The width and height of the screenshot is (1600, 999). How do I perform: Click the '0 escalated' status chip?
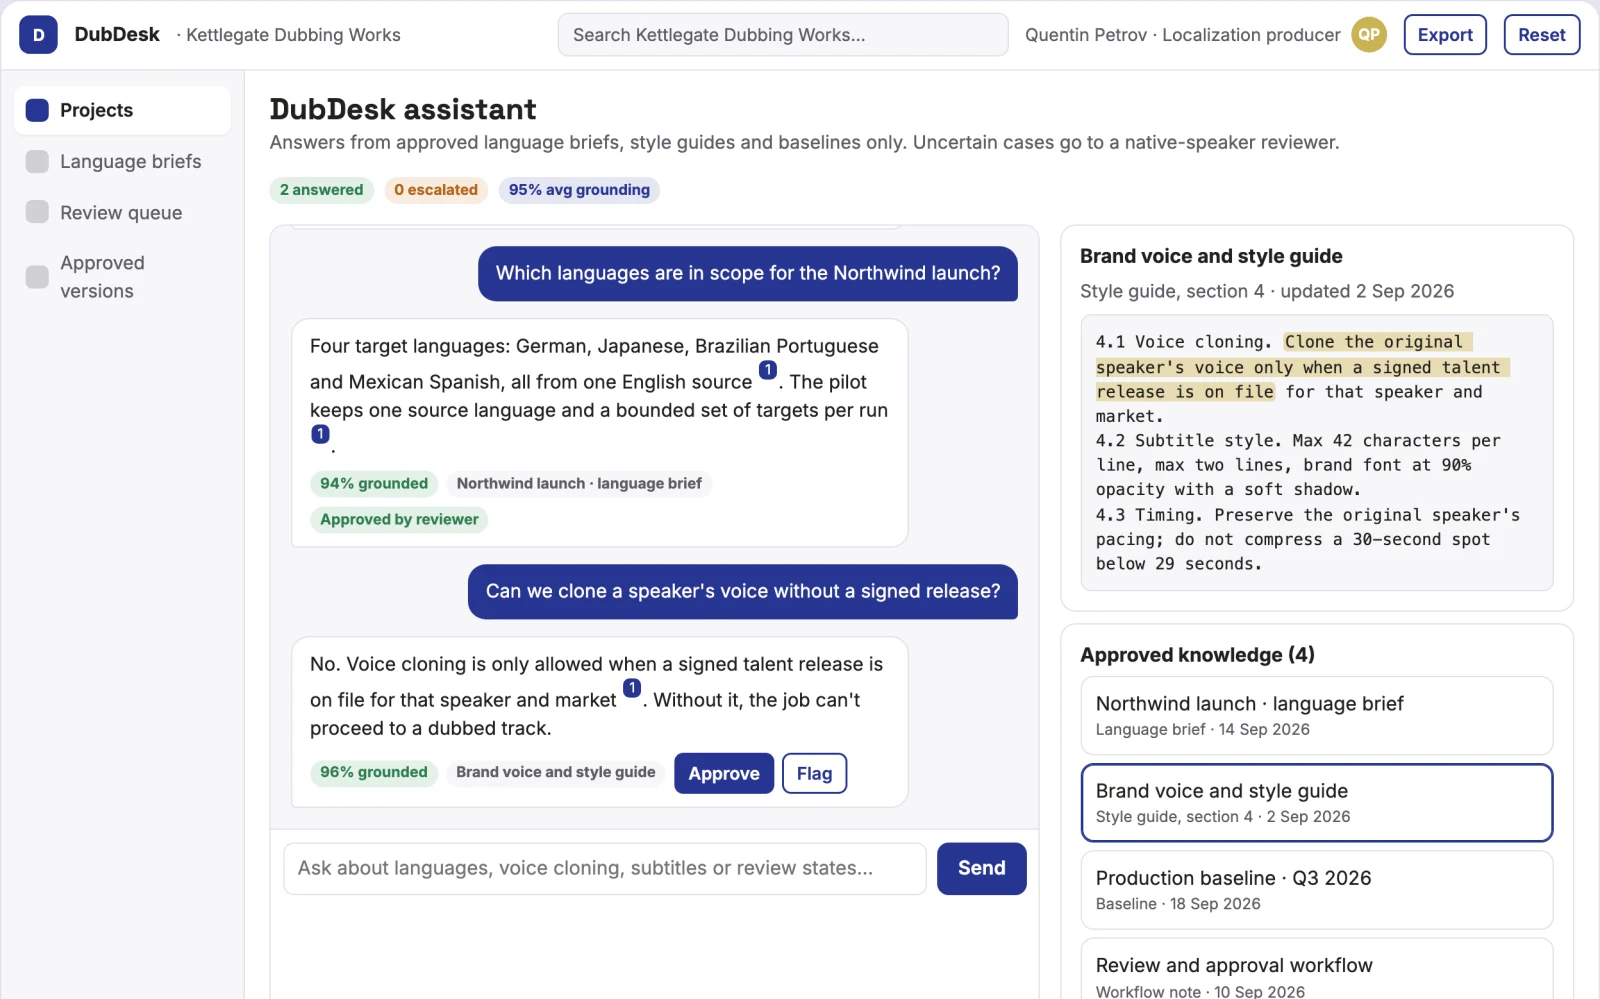(x=436, y=190)
